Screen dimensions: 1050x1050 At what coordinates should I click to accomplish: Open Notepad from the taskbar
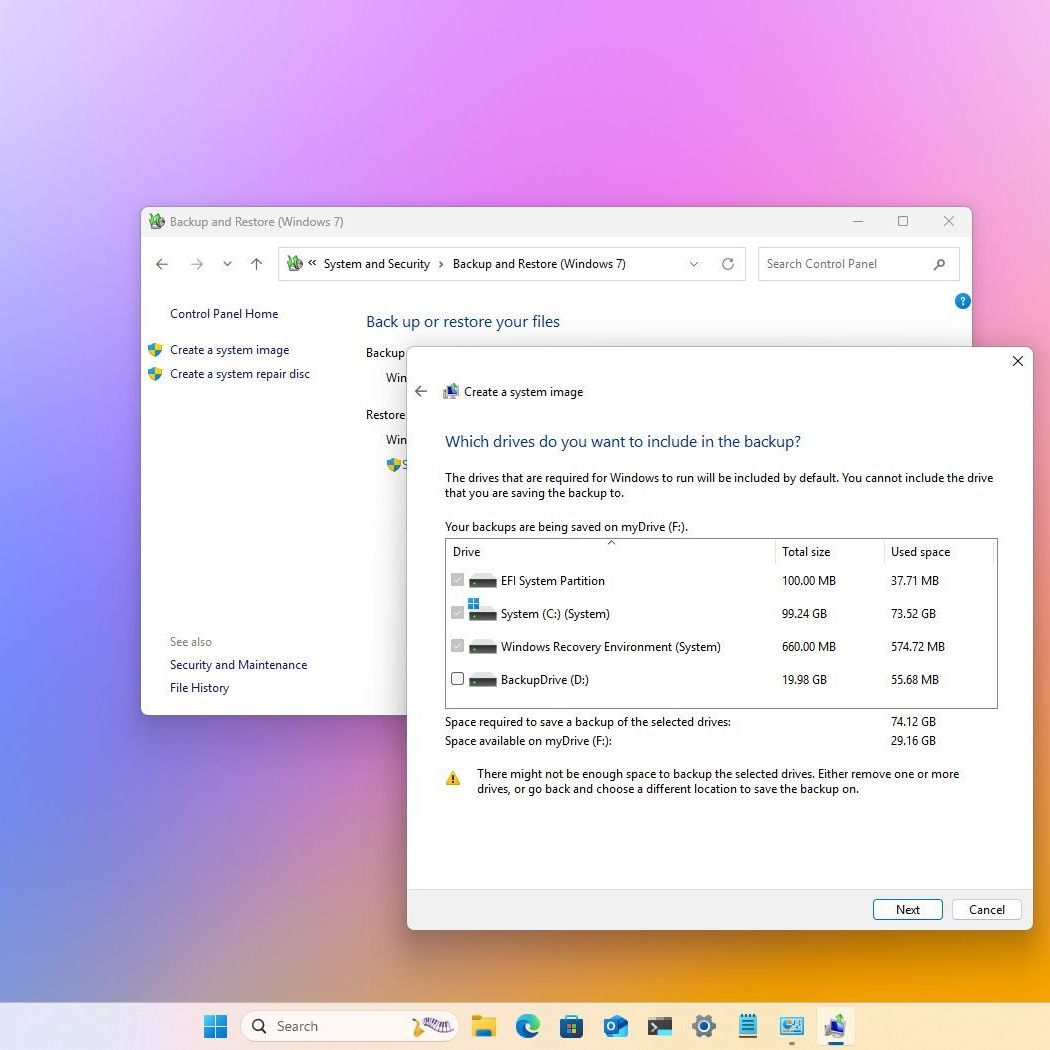pyautogui.click(x=747, y=1026)
